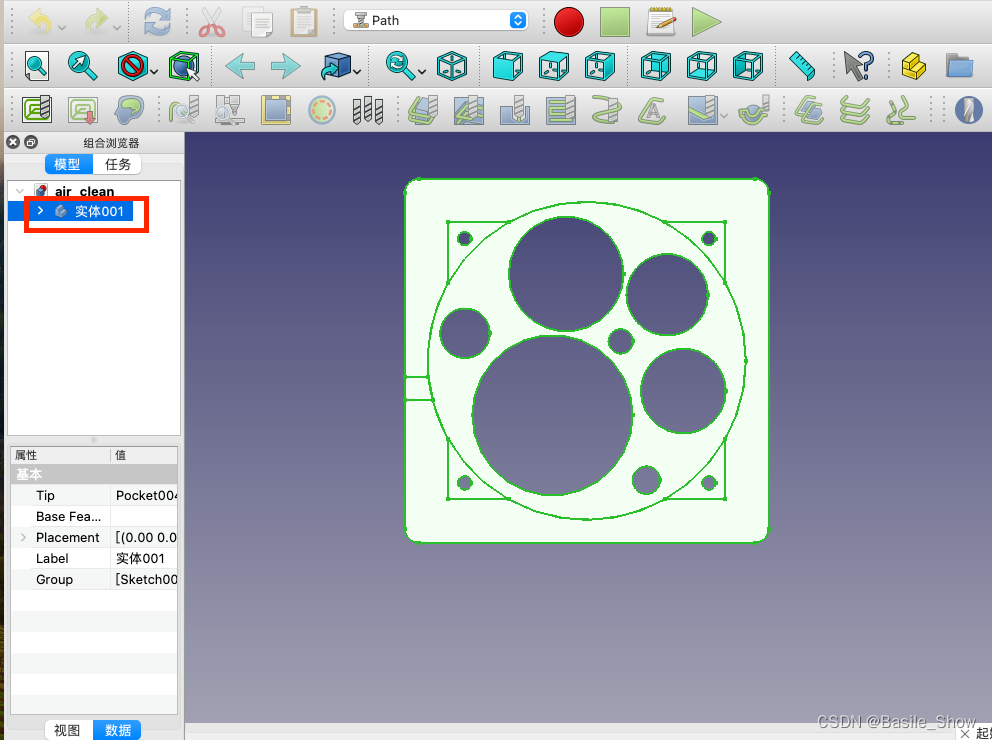Click the 数据 button below the properties

[116, 730]
